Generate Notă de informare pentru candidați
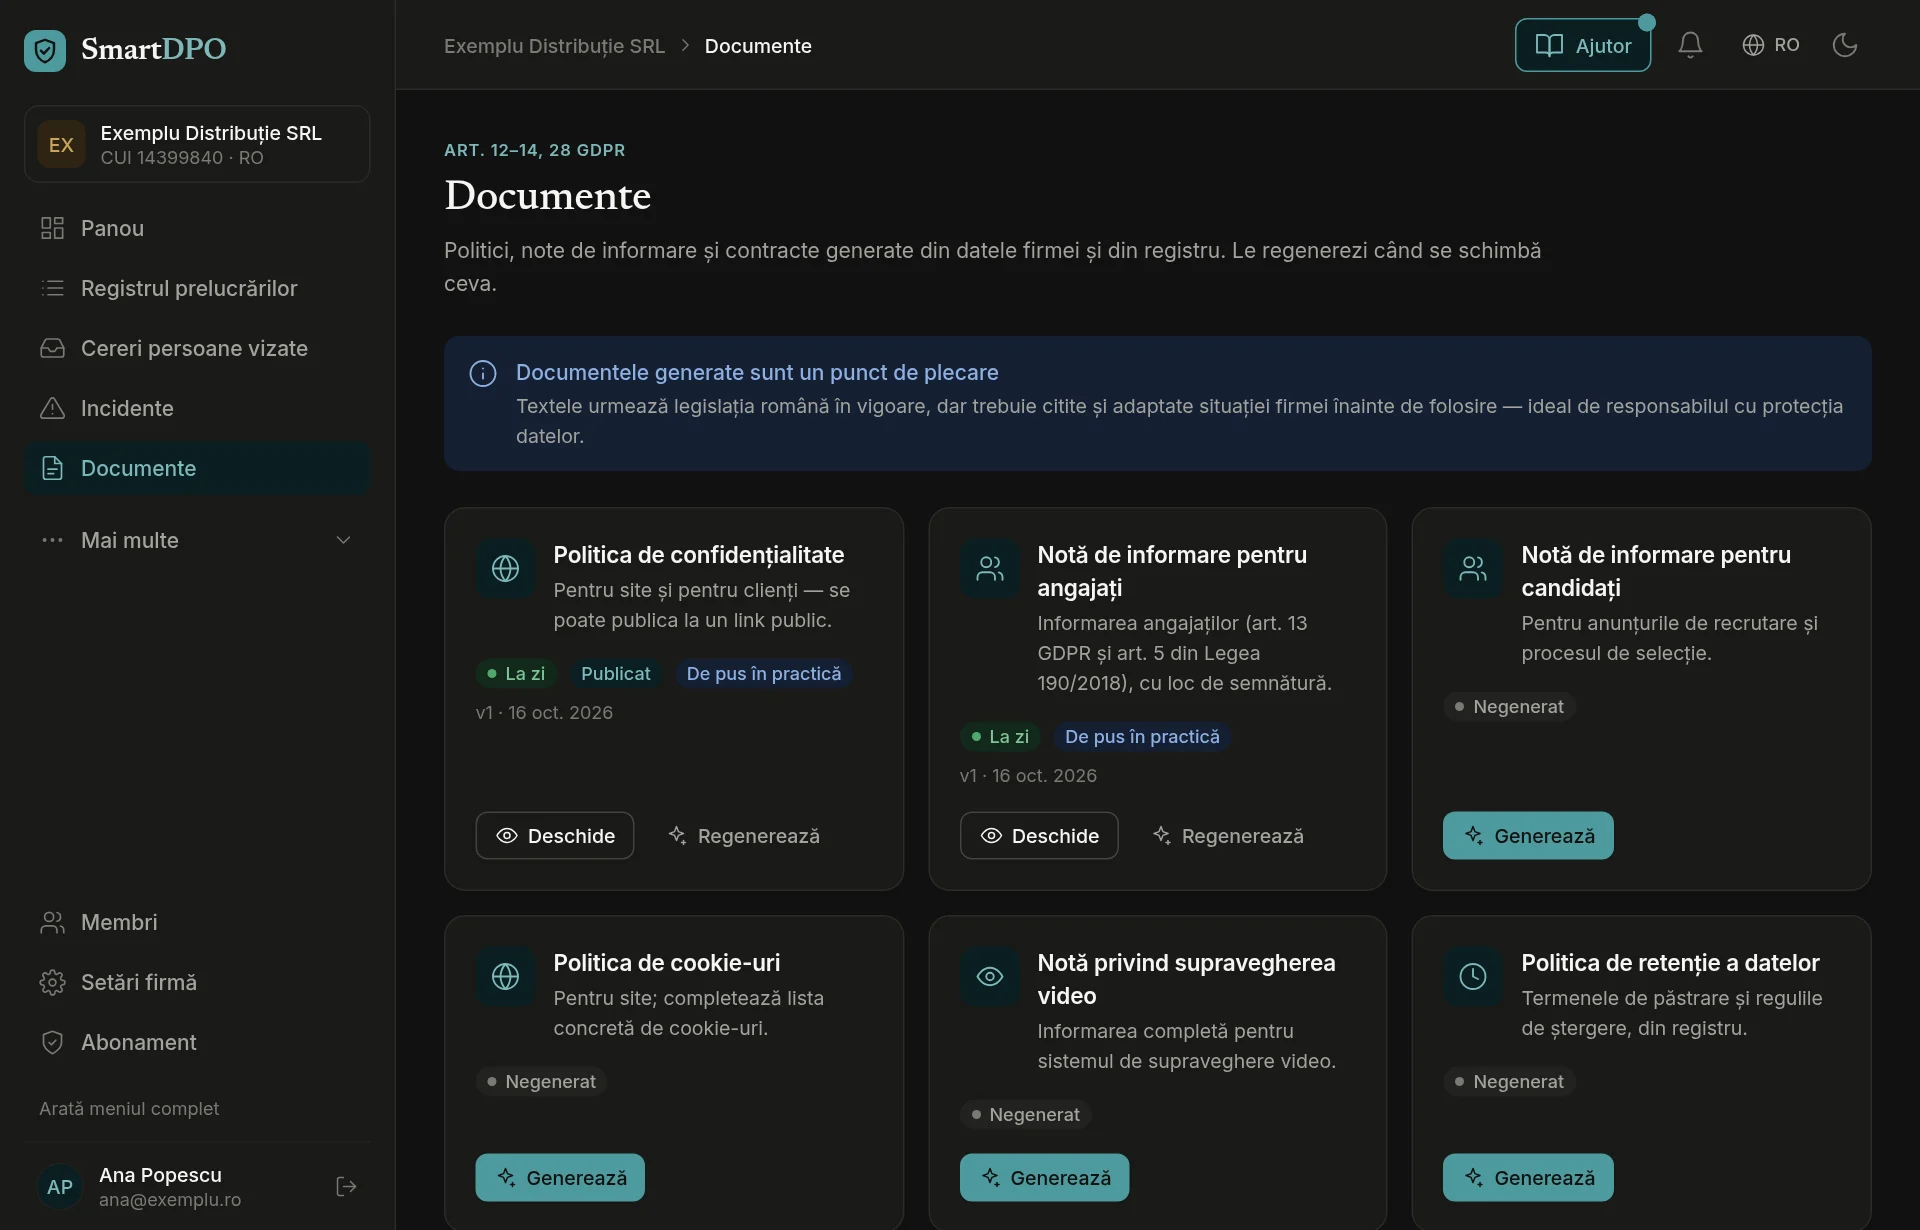The width and height of the screenshot is (1920, 1230). [x=1528, y=835]
